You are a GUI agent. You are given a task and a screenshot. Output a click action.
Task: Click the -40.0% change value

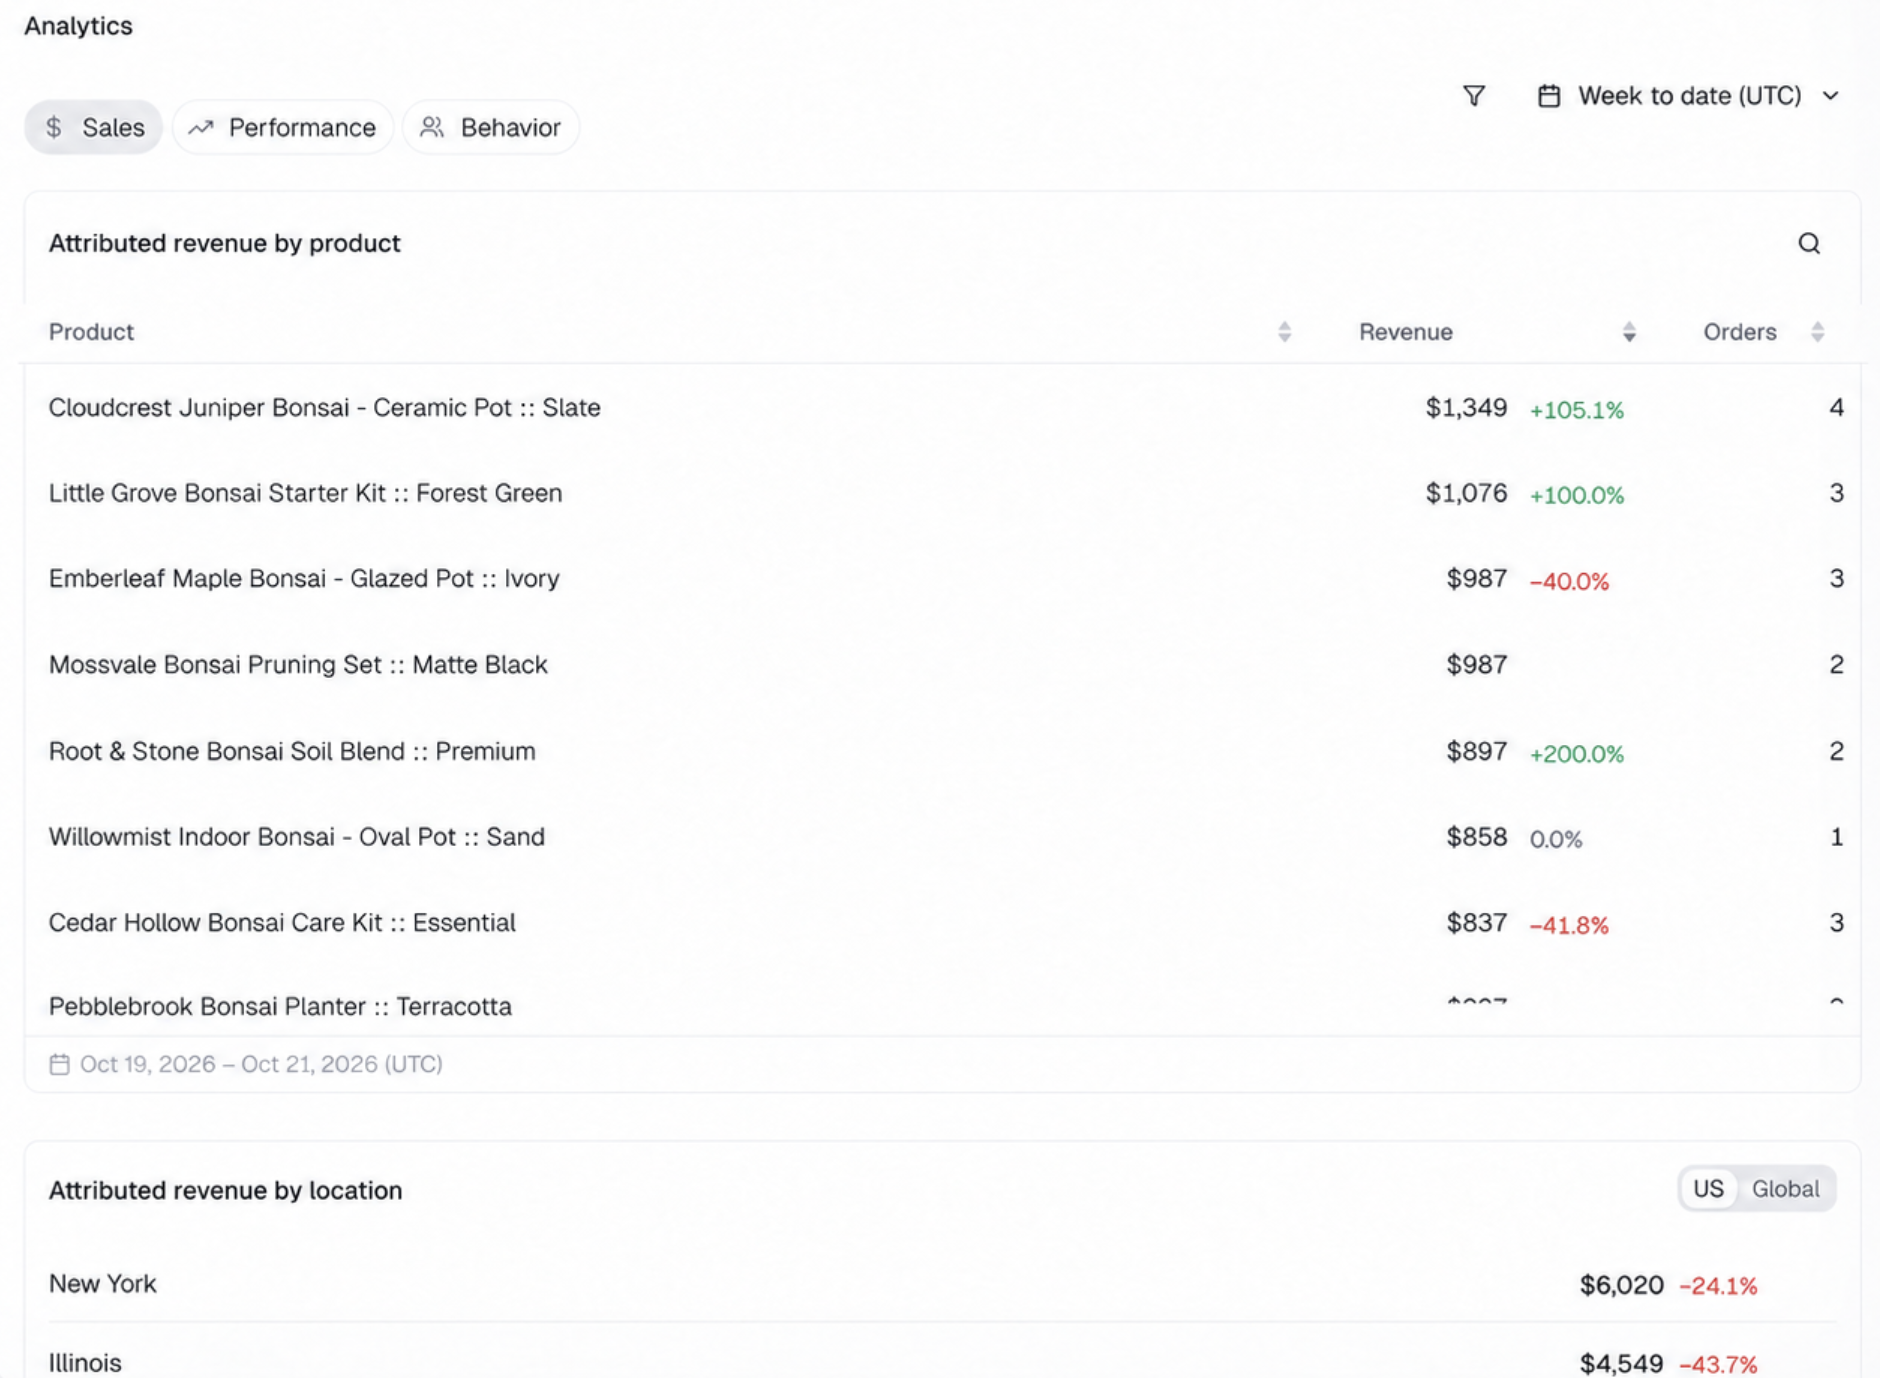(1569, 581)
